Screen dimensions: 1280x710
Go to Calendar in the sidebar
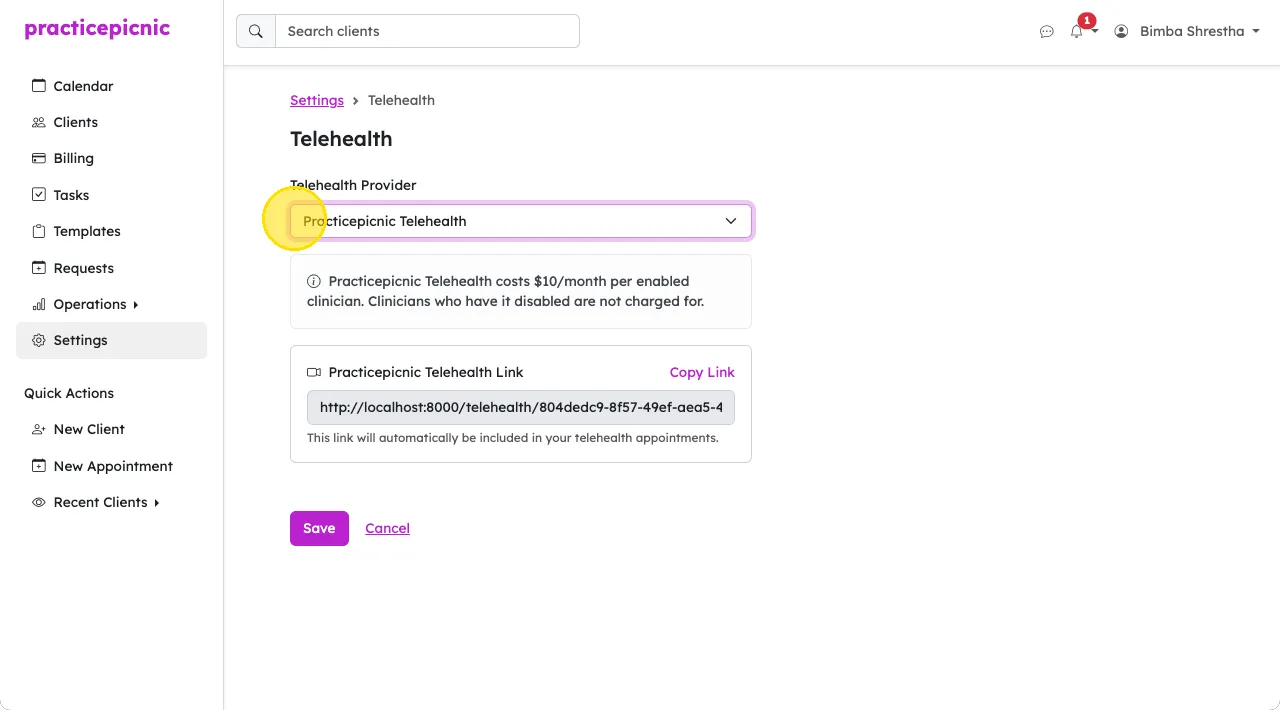[111, 86]
